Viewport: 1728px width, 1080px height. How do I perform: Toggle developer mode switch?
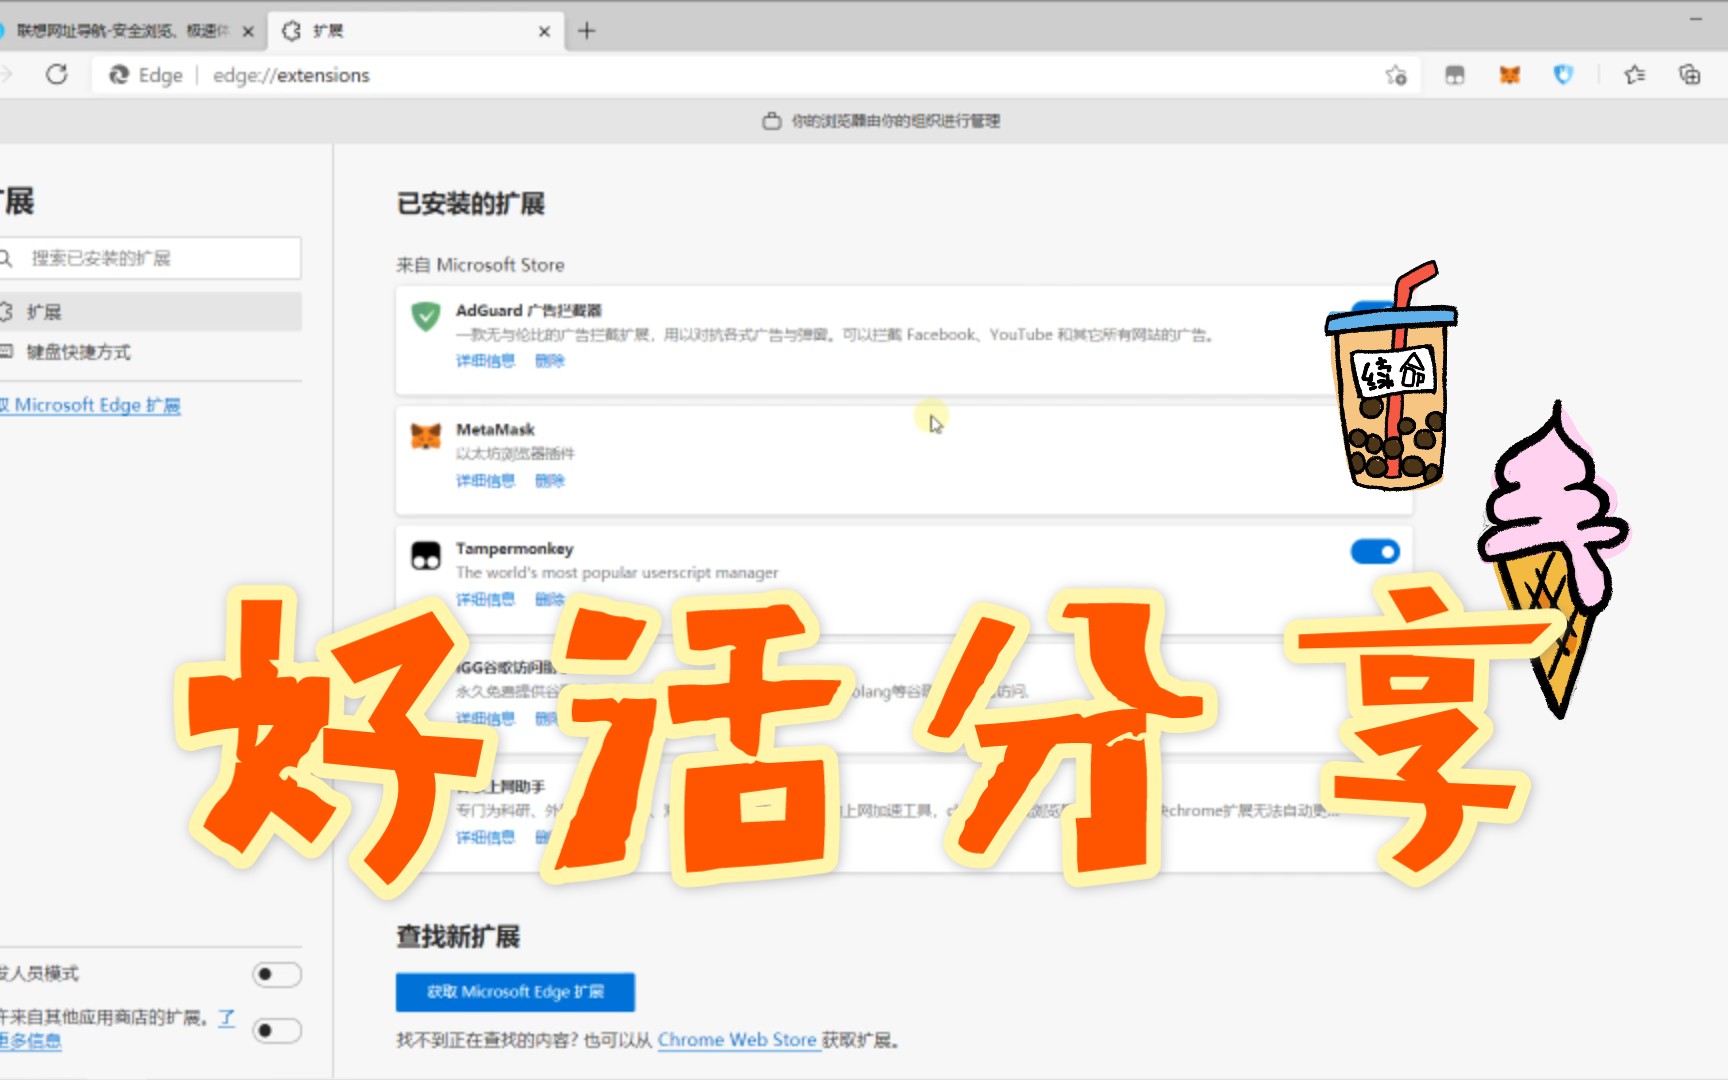pos(277,974)
